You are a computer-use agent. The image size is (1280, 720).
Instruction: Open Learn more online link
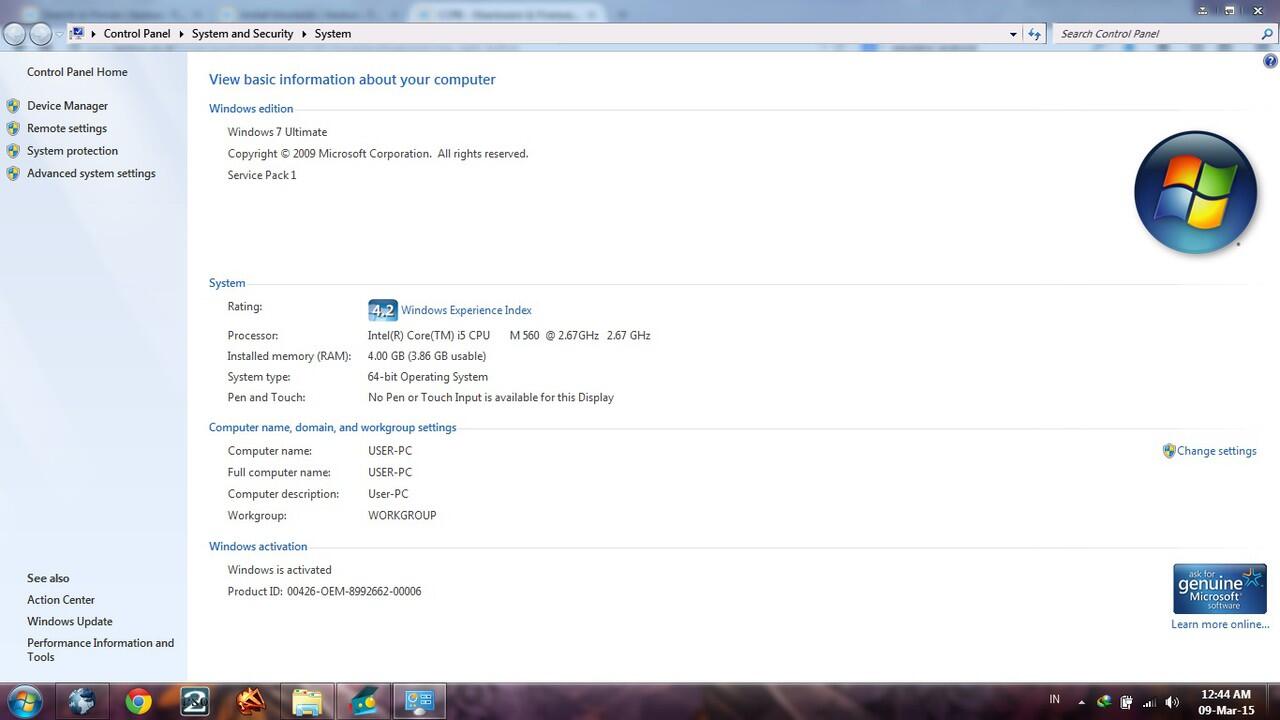click(x=1220, y=624)
